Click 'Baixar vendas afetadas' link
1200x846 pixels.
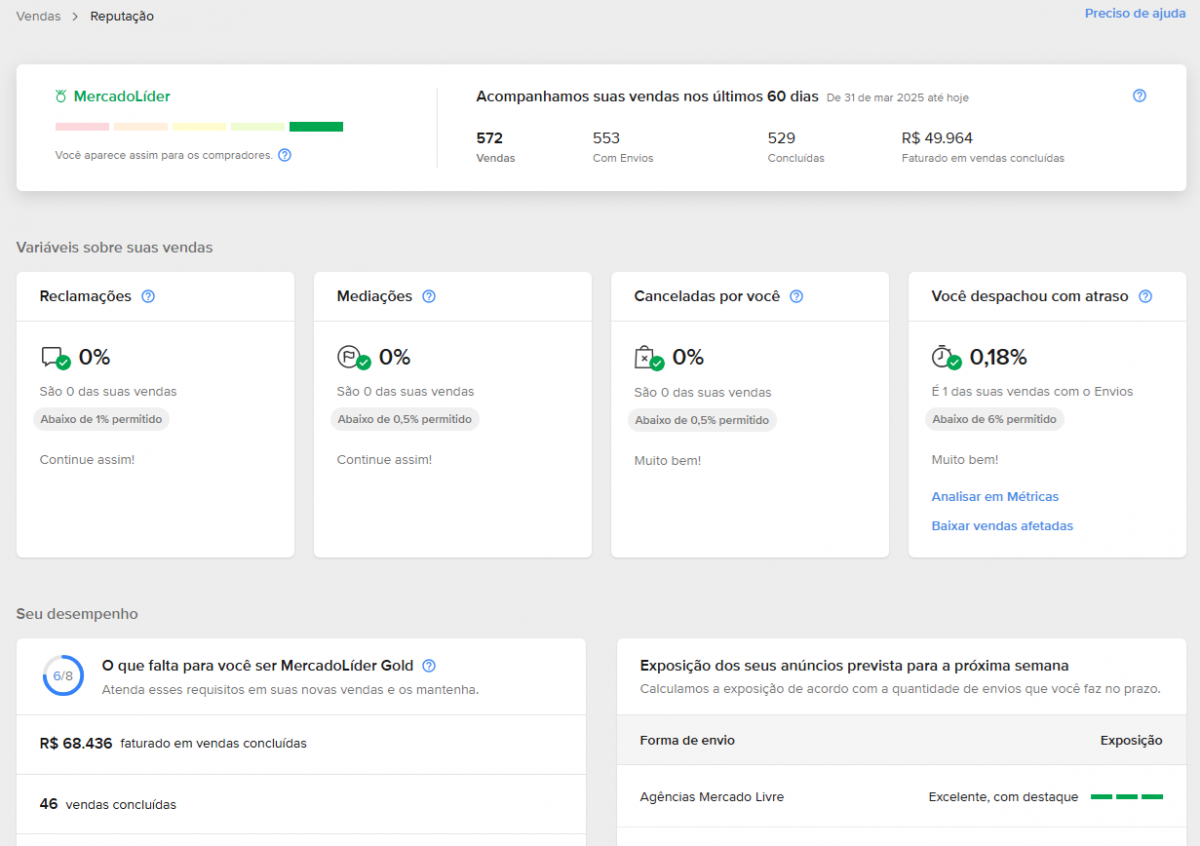(x=1002, y=526)
